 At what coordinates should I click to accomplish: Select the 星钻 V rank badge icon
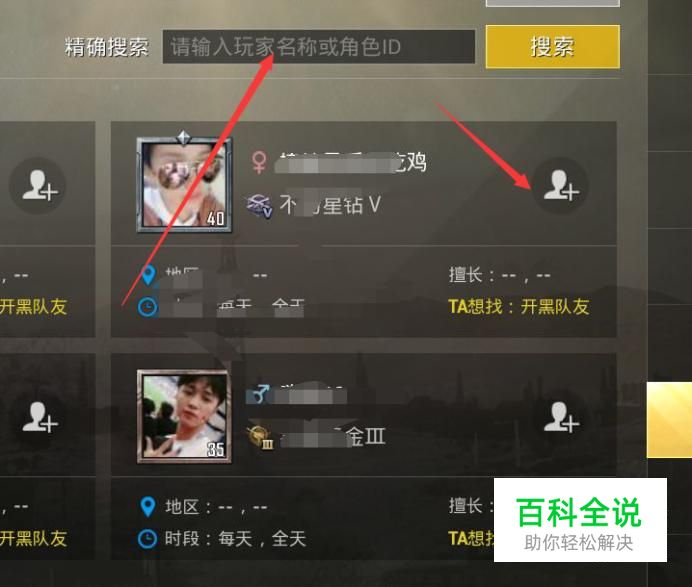click(x=260, y=207)
